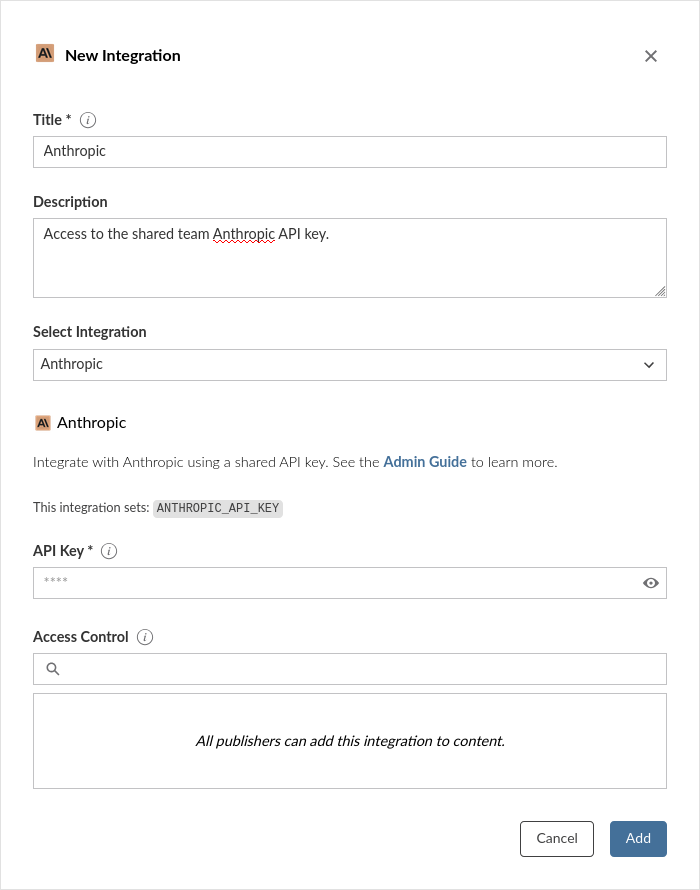Close the New Integration dialog
This screenshot has width=700, height=890.
(651, 56)
